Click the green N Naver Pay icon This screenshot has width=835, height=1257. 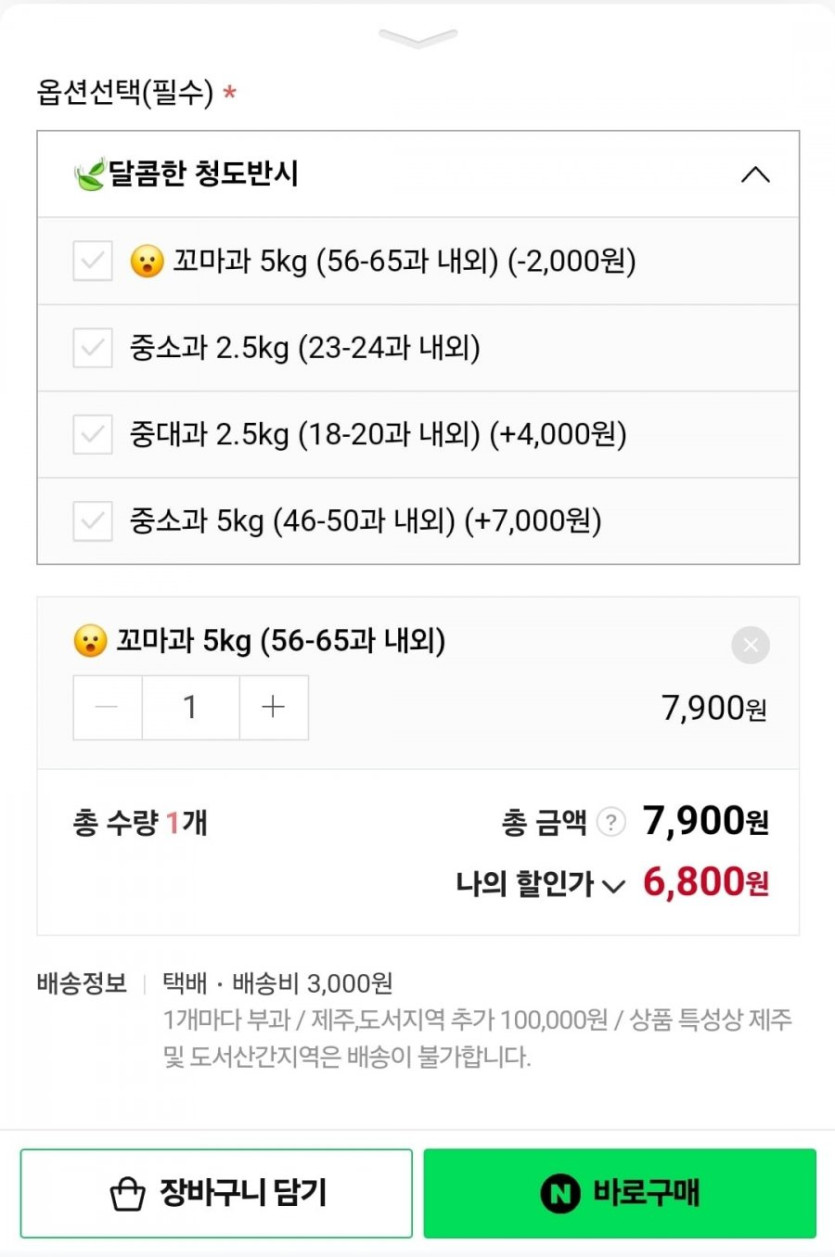pyautogui.click(x=560, y=1193)
